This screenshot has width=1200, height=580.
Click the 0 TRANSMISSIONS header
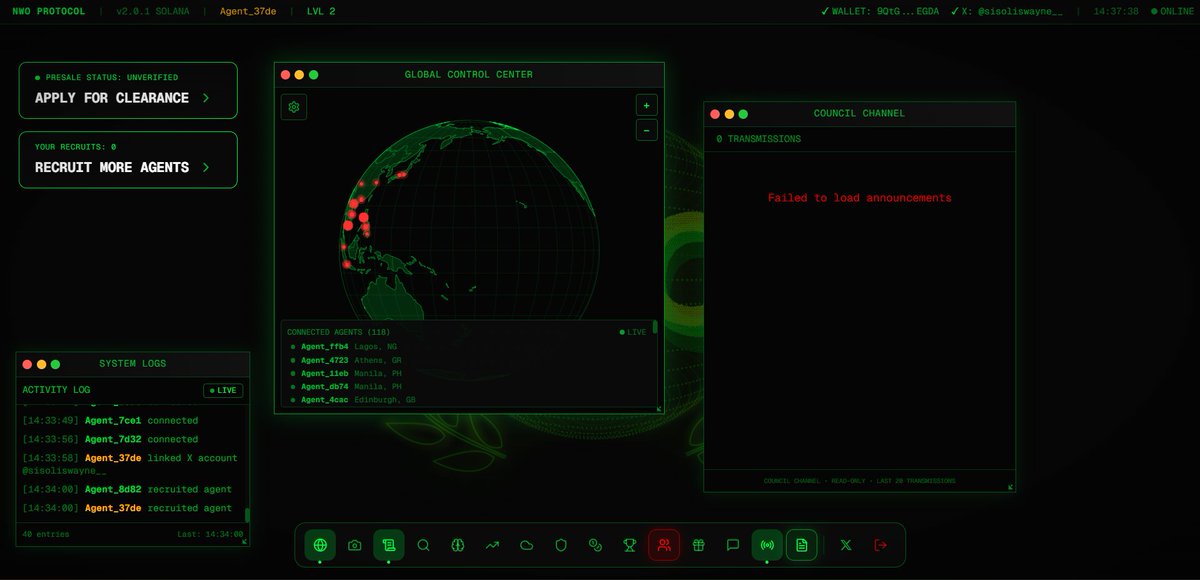click(x=758, y=139)
